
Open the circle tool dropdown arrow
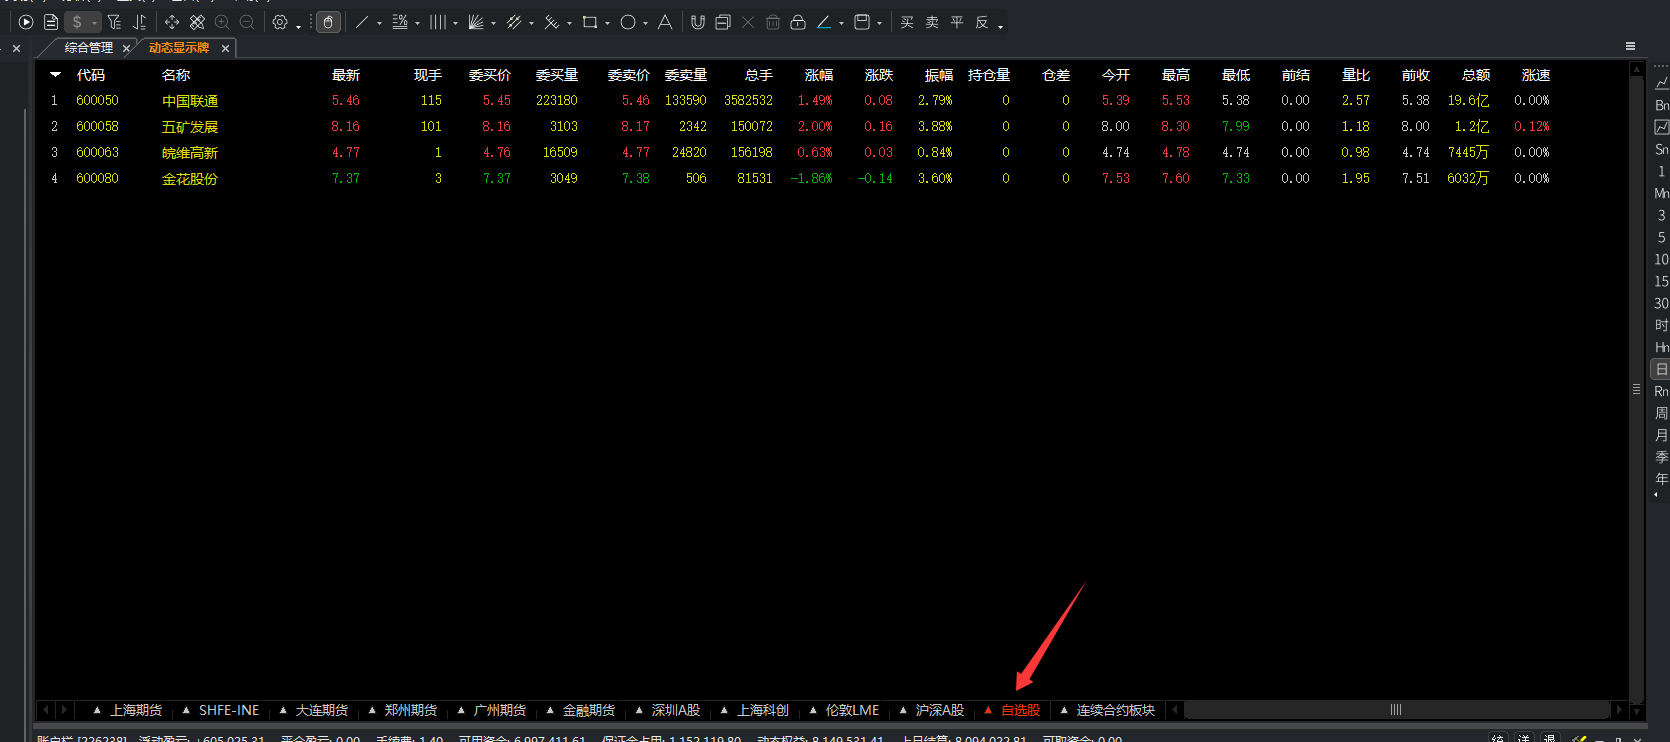(x=645, y=23)
